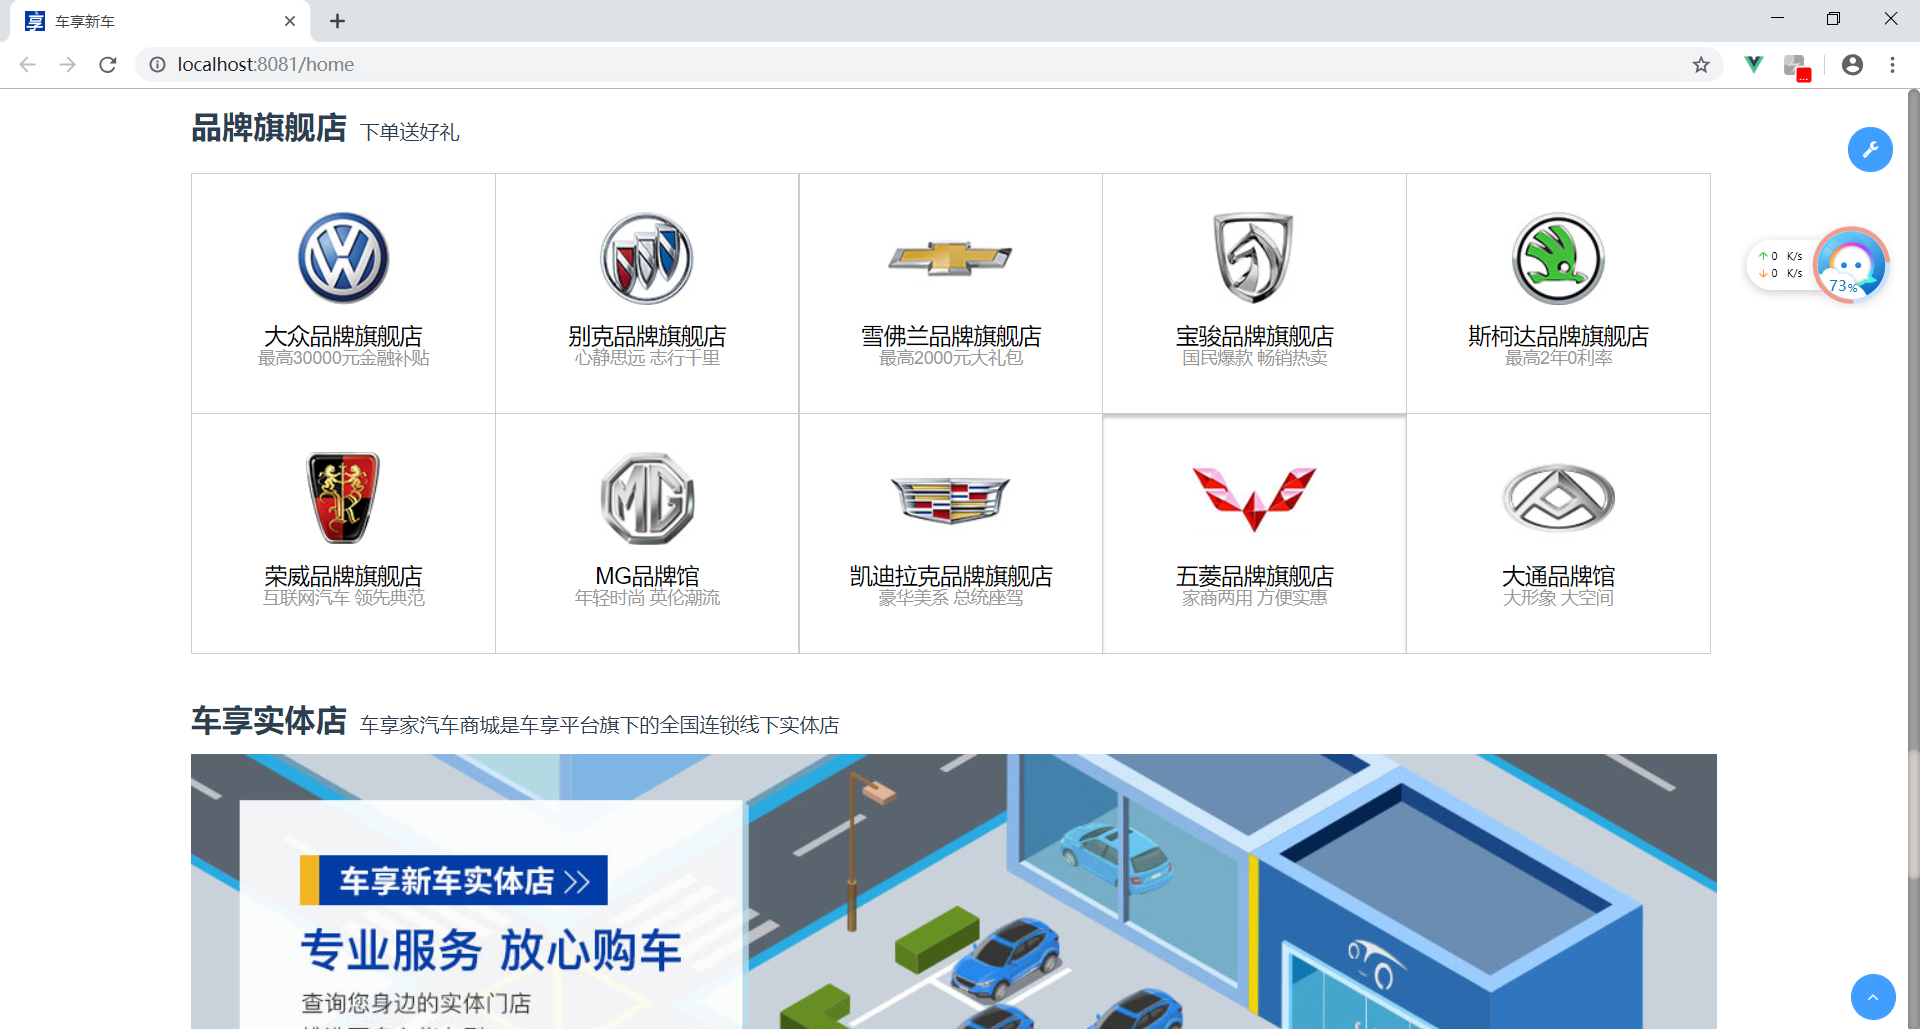Click the 专业服务 放心购车 banner headline

pyautogui.click(x=491, y=950)
